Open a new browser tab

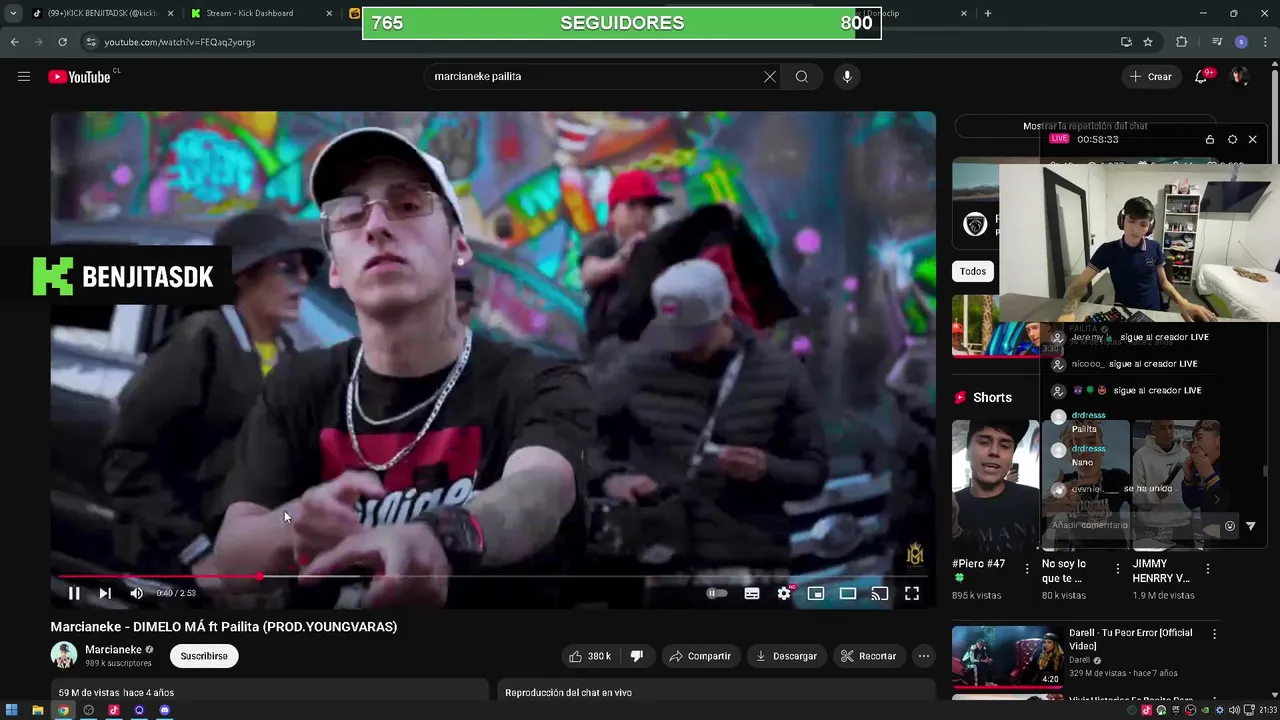(x=988, y=13)
